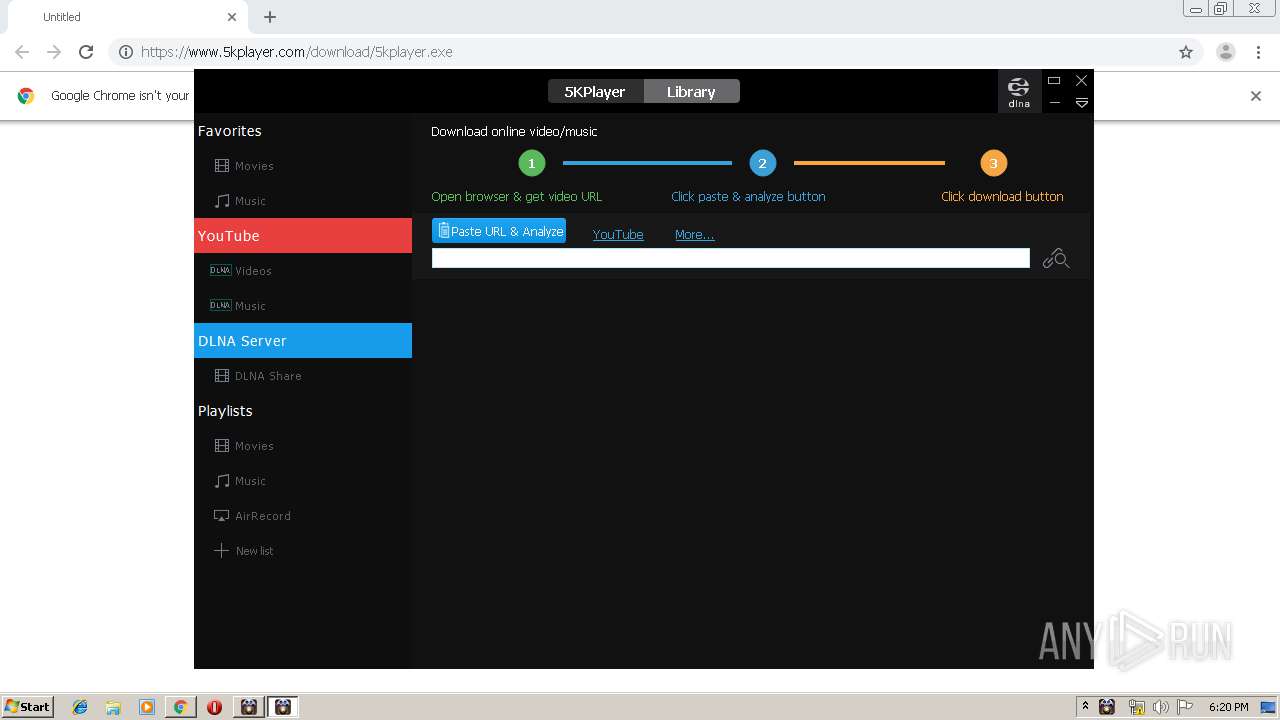Click 'Download online video/music' heading

point(514,131)
